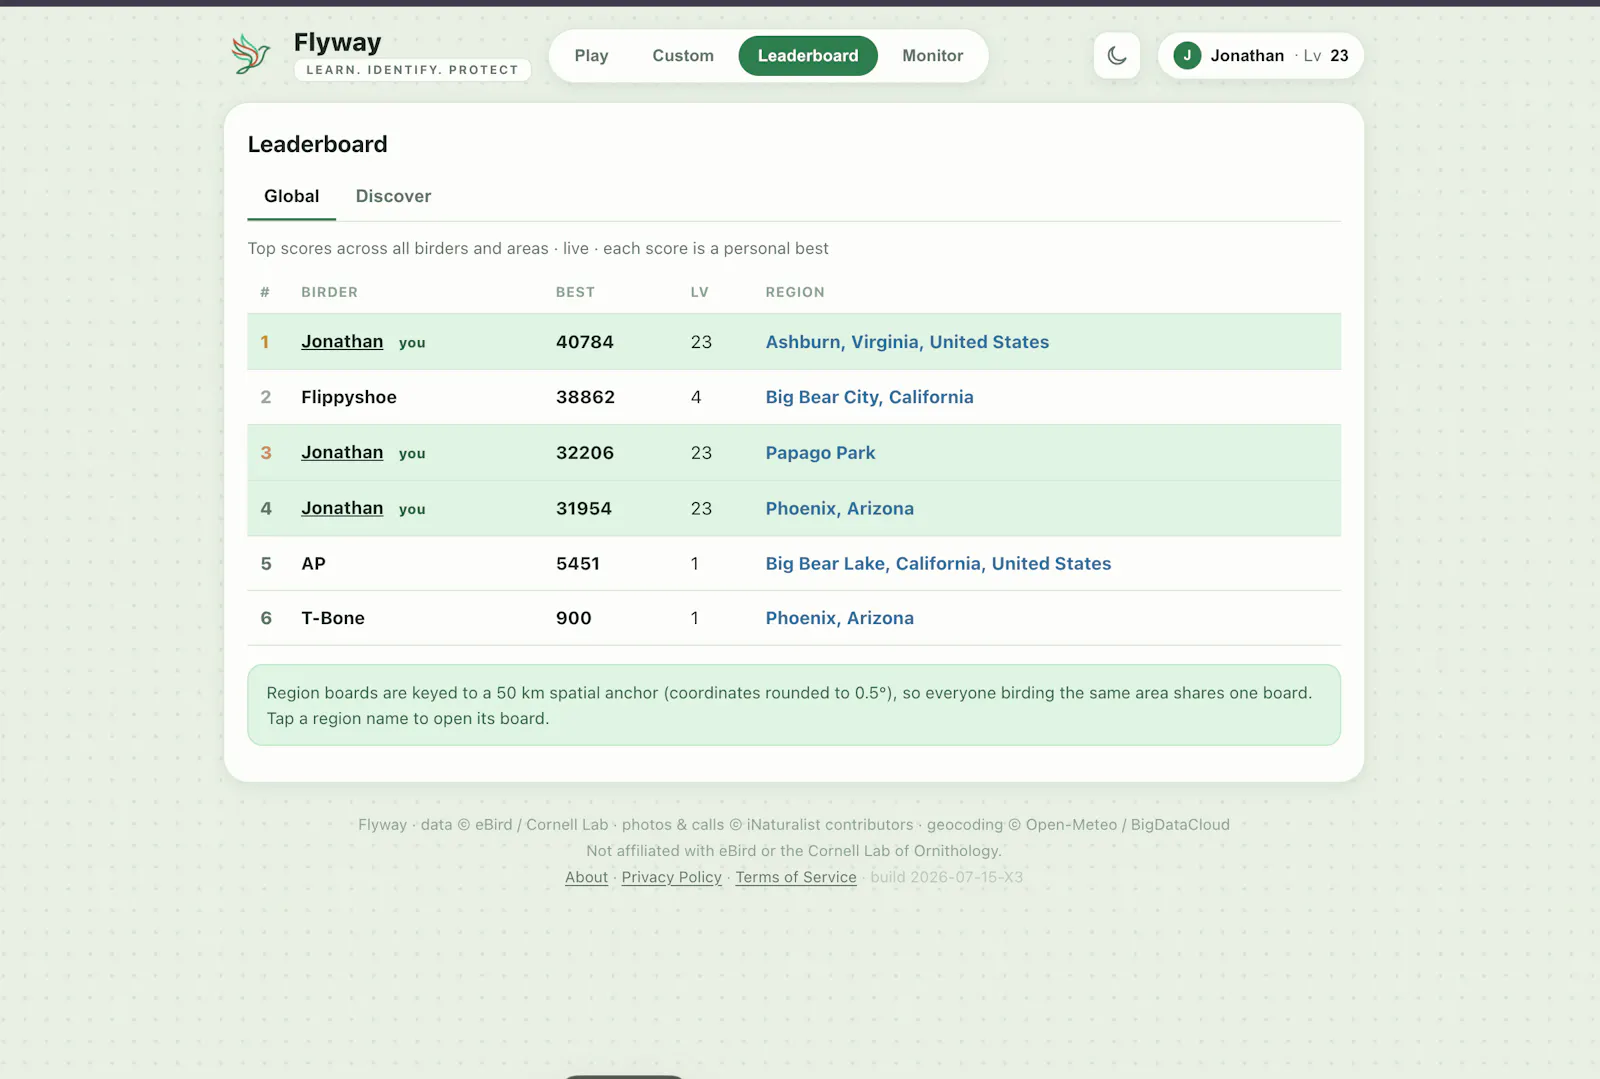The image size is (1600, 1079).
Task: Click the score 38862
Action: [585, 397]
